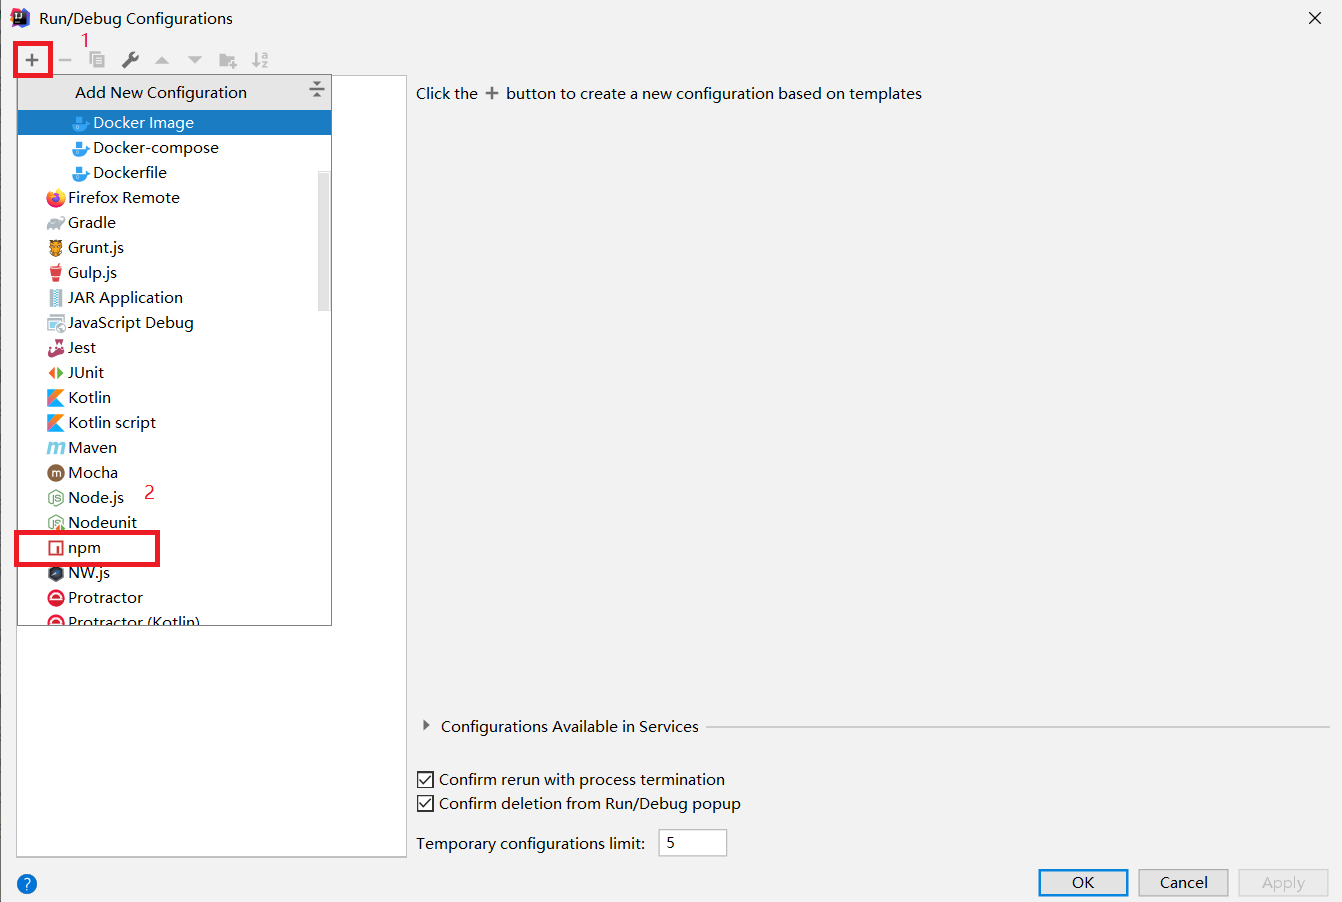Screen dimensions: 1342x902
Task: Expand Configurations Available in Services
Action: click(x=426, y=726)
